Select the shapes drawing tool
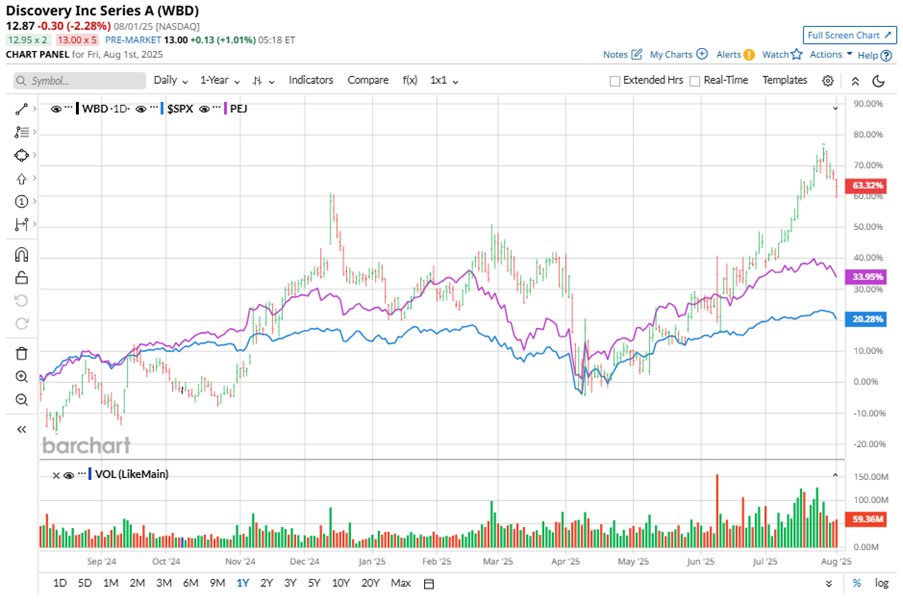The image size is (903, 603). [21, 155]
